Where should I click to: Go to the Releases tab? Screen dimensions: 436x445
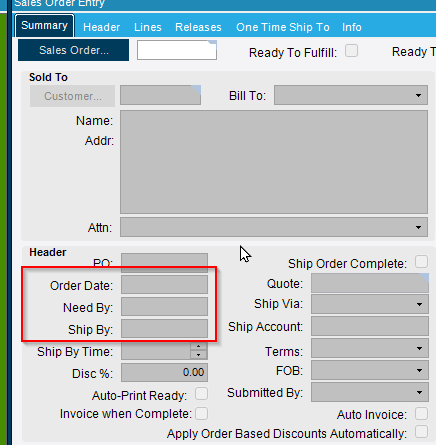coord(198,27)
